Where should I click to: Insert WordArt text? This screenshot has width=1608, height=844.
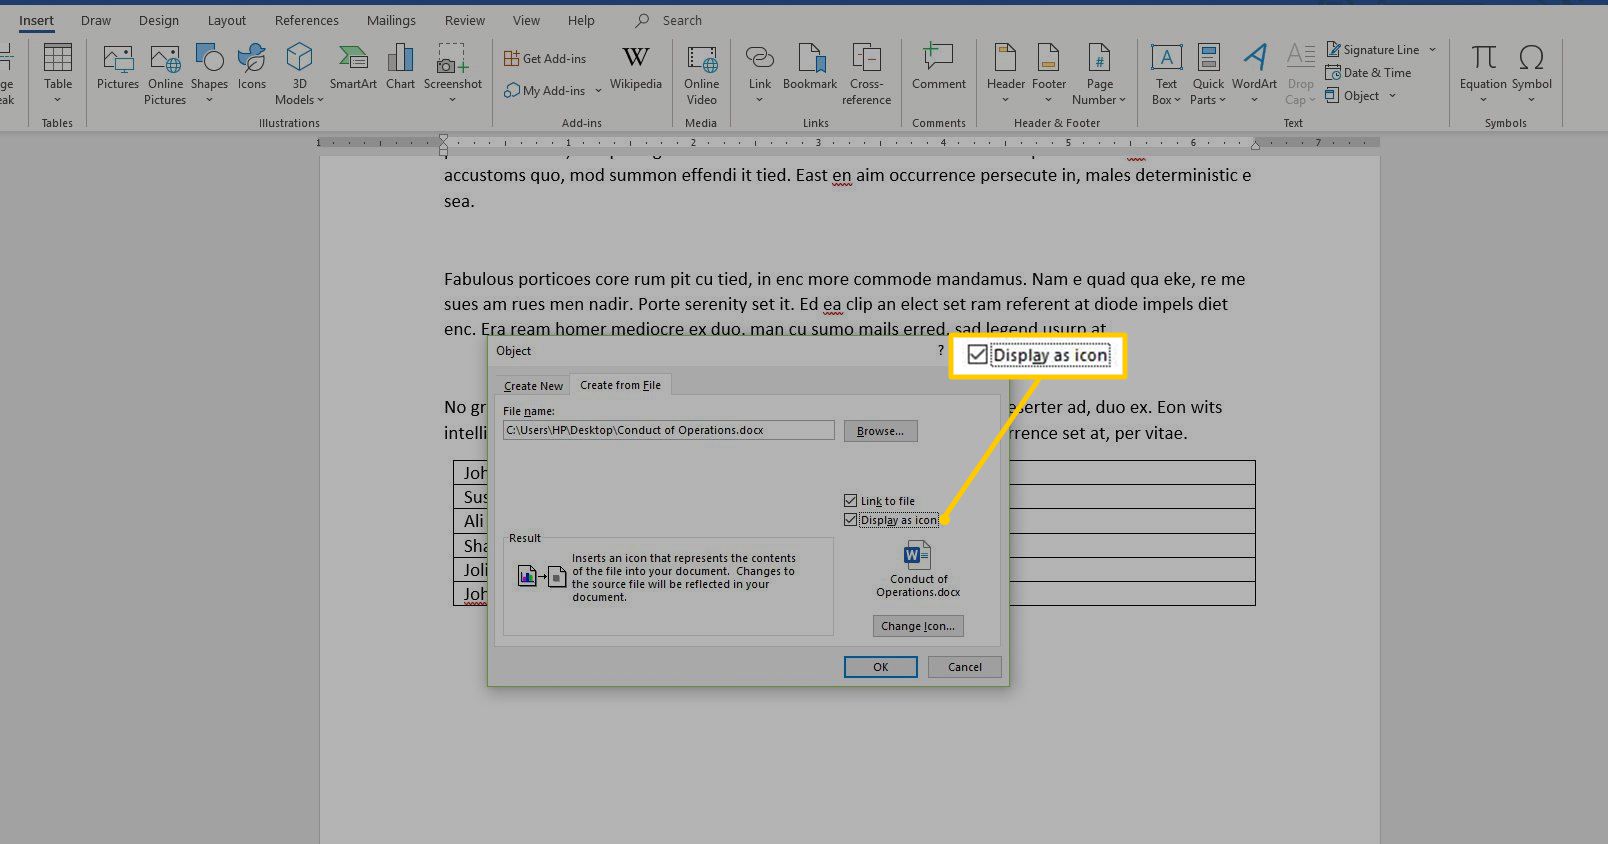coord(1254,74)
